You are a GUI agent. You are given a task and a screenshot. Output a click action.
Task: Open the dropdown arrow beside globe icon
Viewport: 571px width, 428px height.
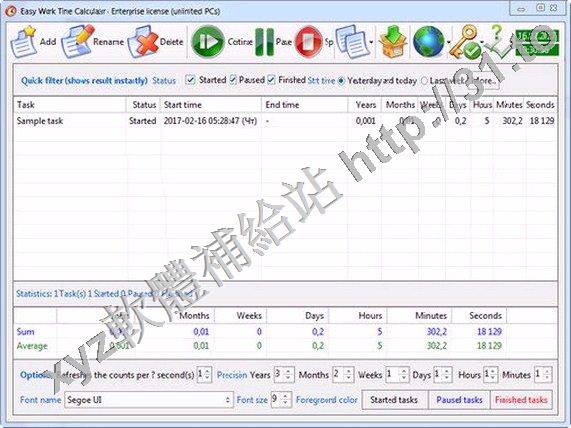(448, 42)
